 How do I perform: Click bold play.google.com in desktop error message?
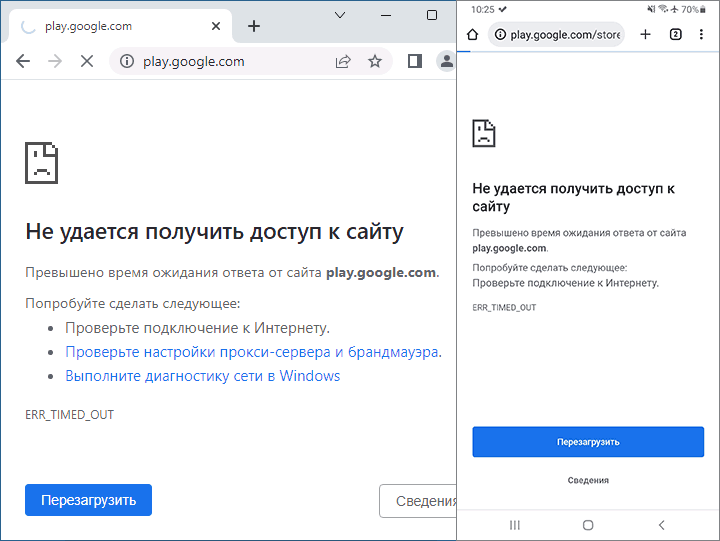381,273
